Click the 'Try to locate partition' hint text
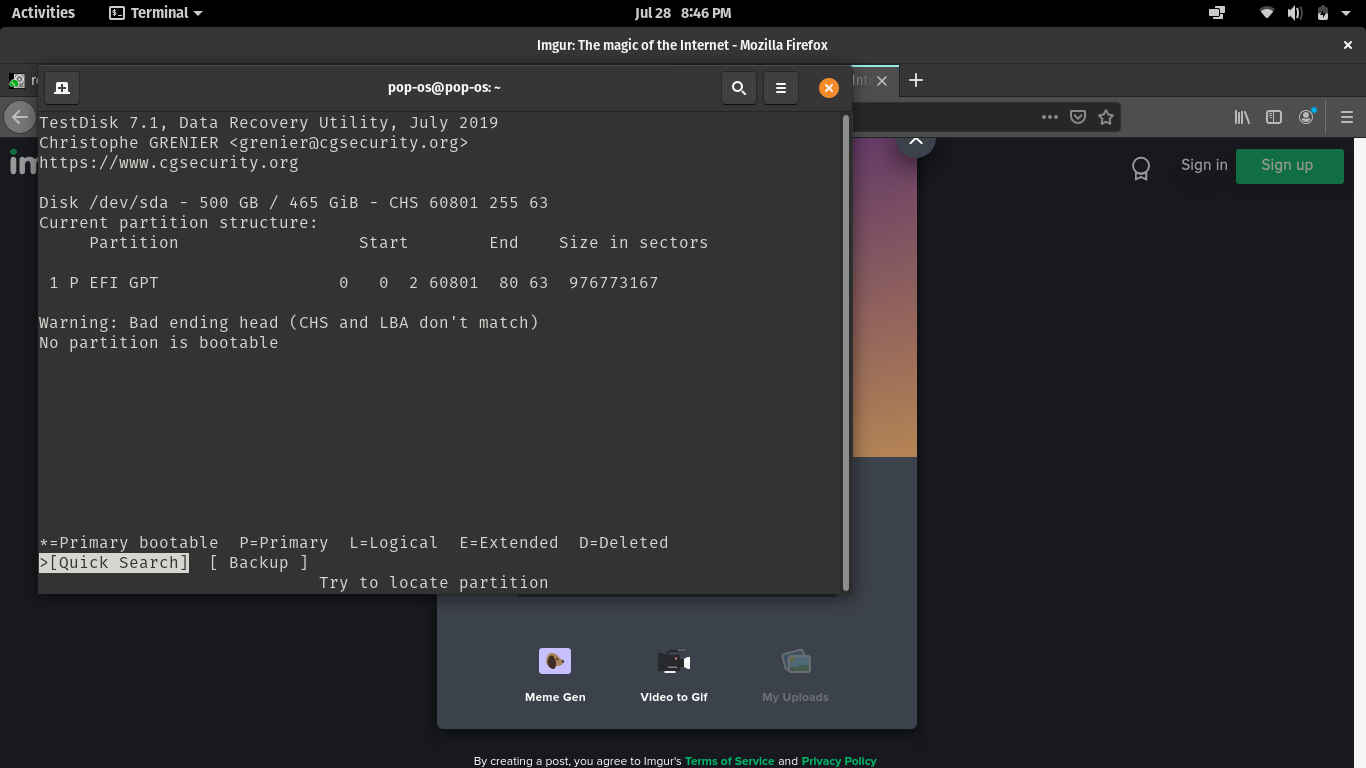Image resolution: width=1366 pixels, height=768 pixels. click(434, 583)
